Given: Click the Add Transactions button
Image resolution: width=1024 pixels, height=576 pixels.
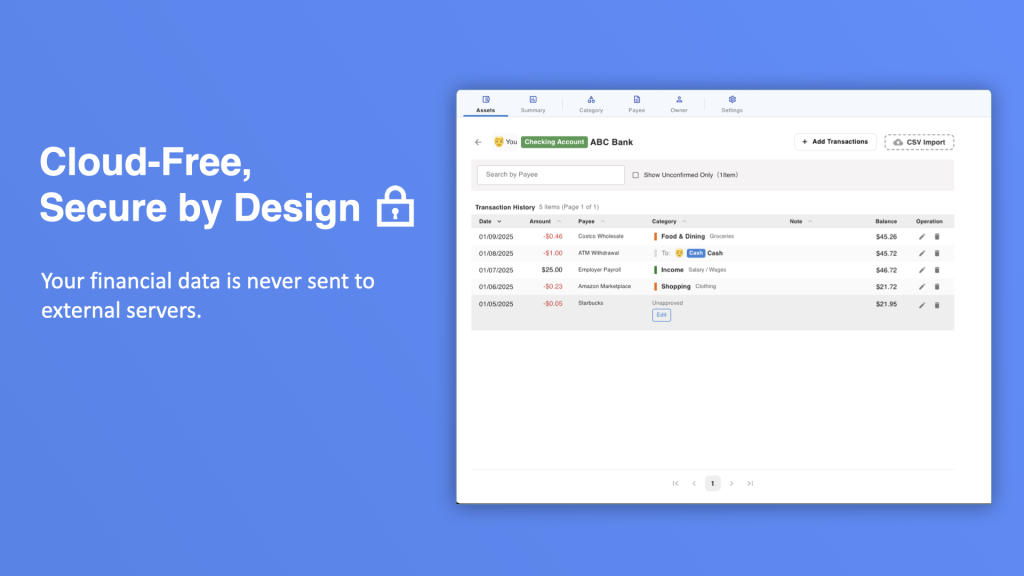Looking at the screenshot, I should pos(835,142).
